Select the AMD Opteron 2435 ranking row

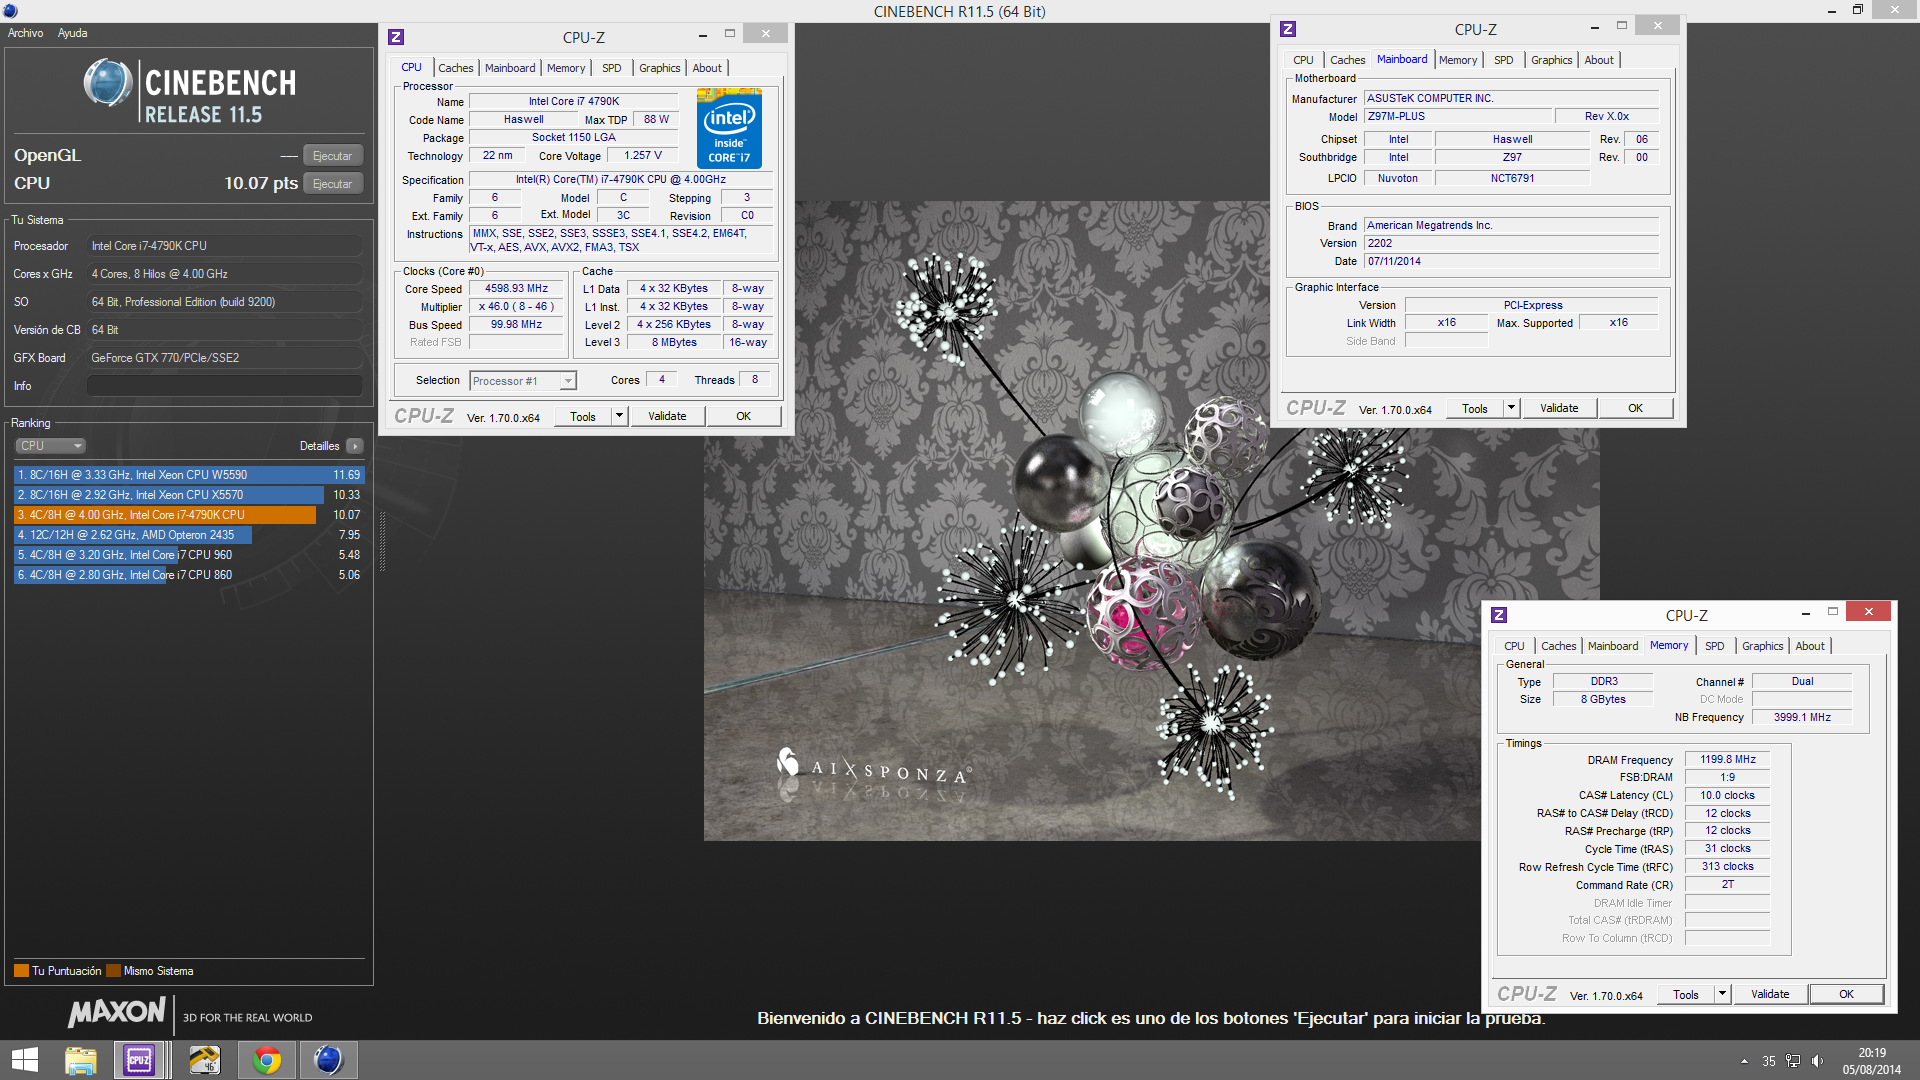pos(189,535)
